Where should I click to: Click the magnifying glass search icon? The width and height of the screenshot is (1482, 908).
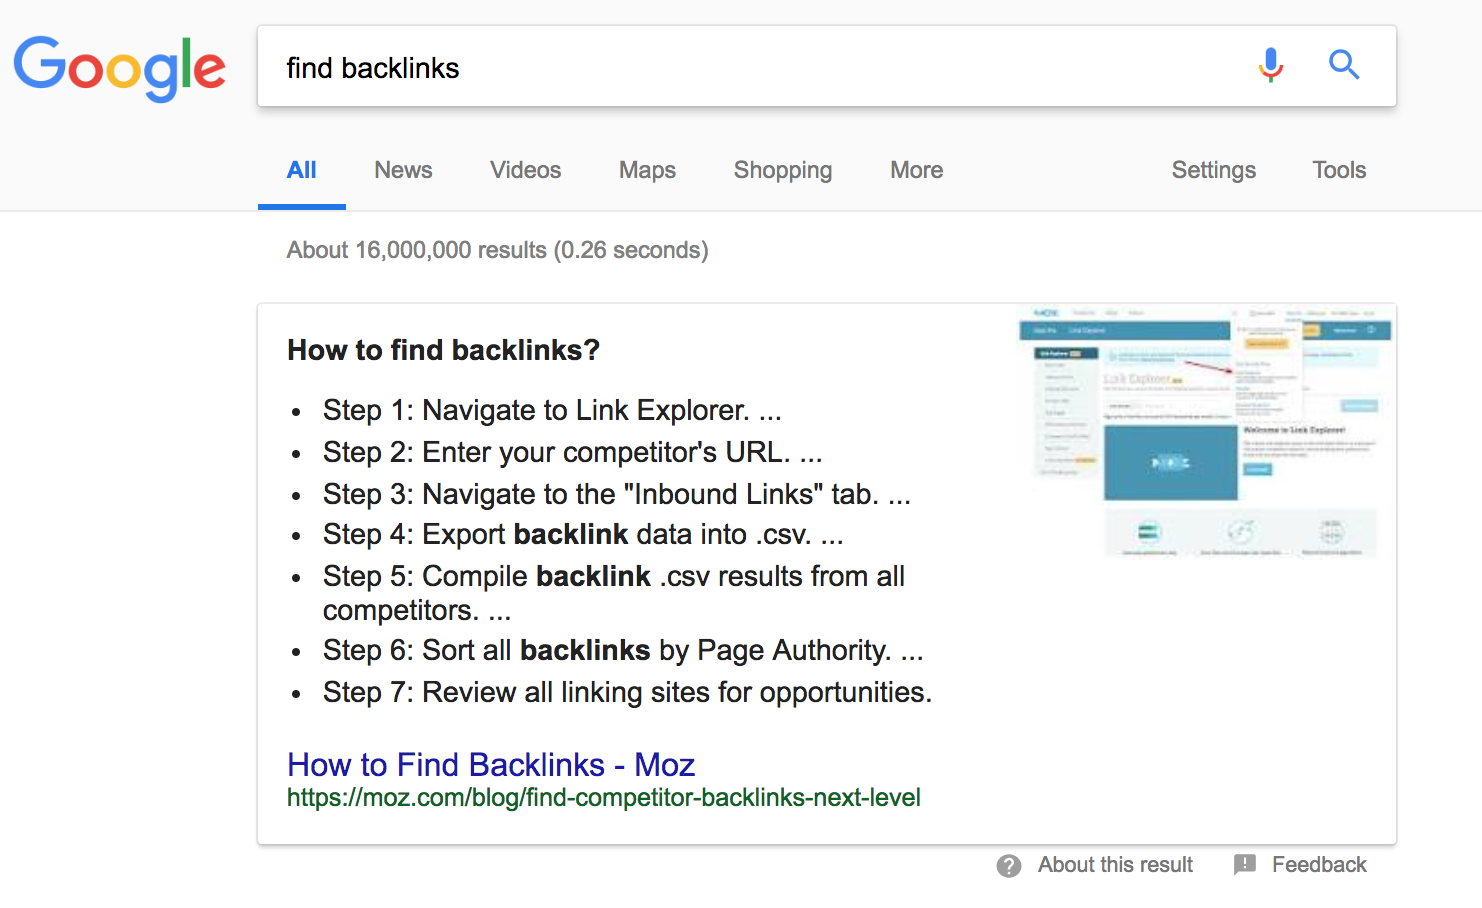1344,66
